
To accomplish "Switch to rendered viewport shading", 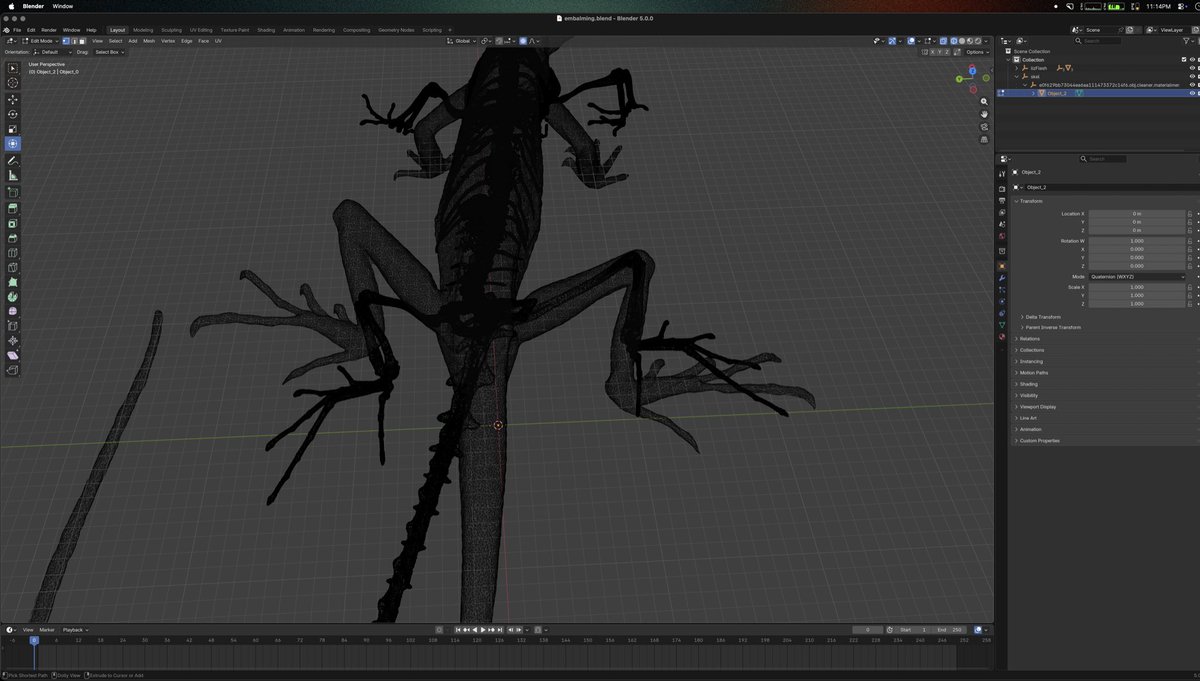I will point(978,41).
